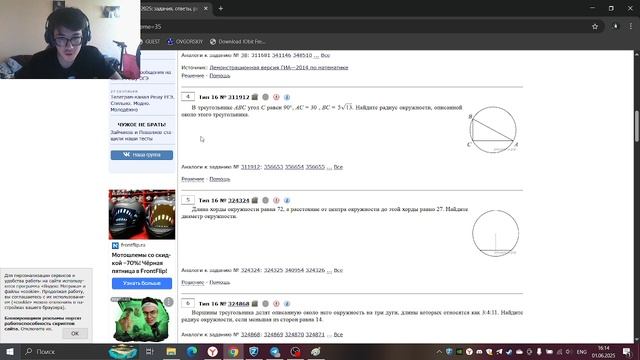Open the notification center icon

627,351
